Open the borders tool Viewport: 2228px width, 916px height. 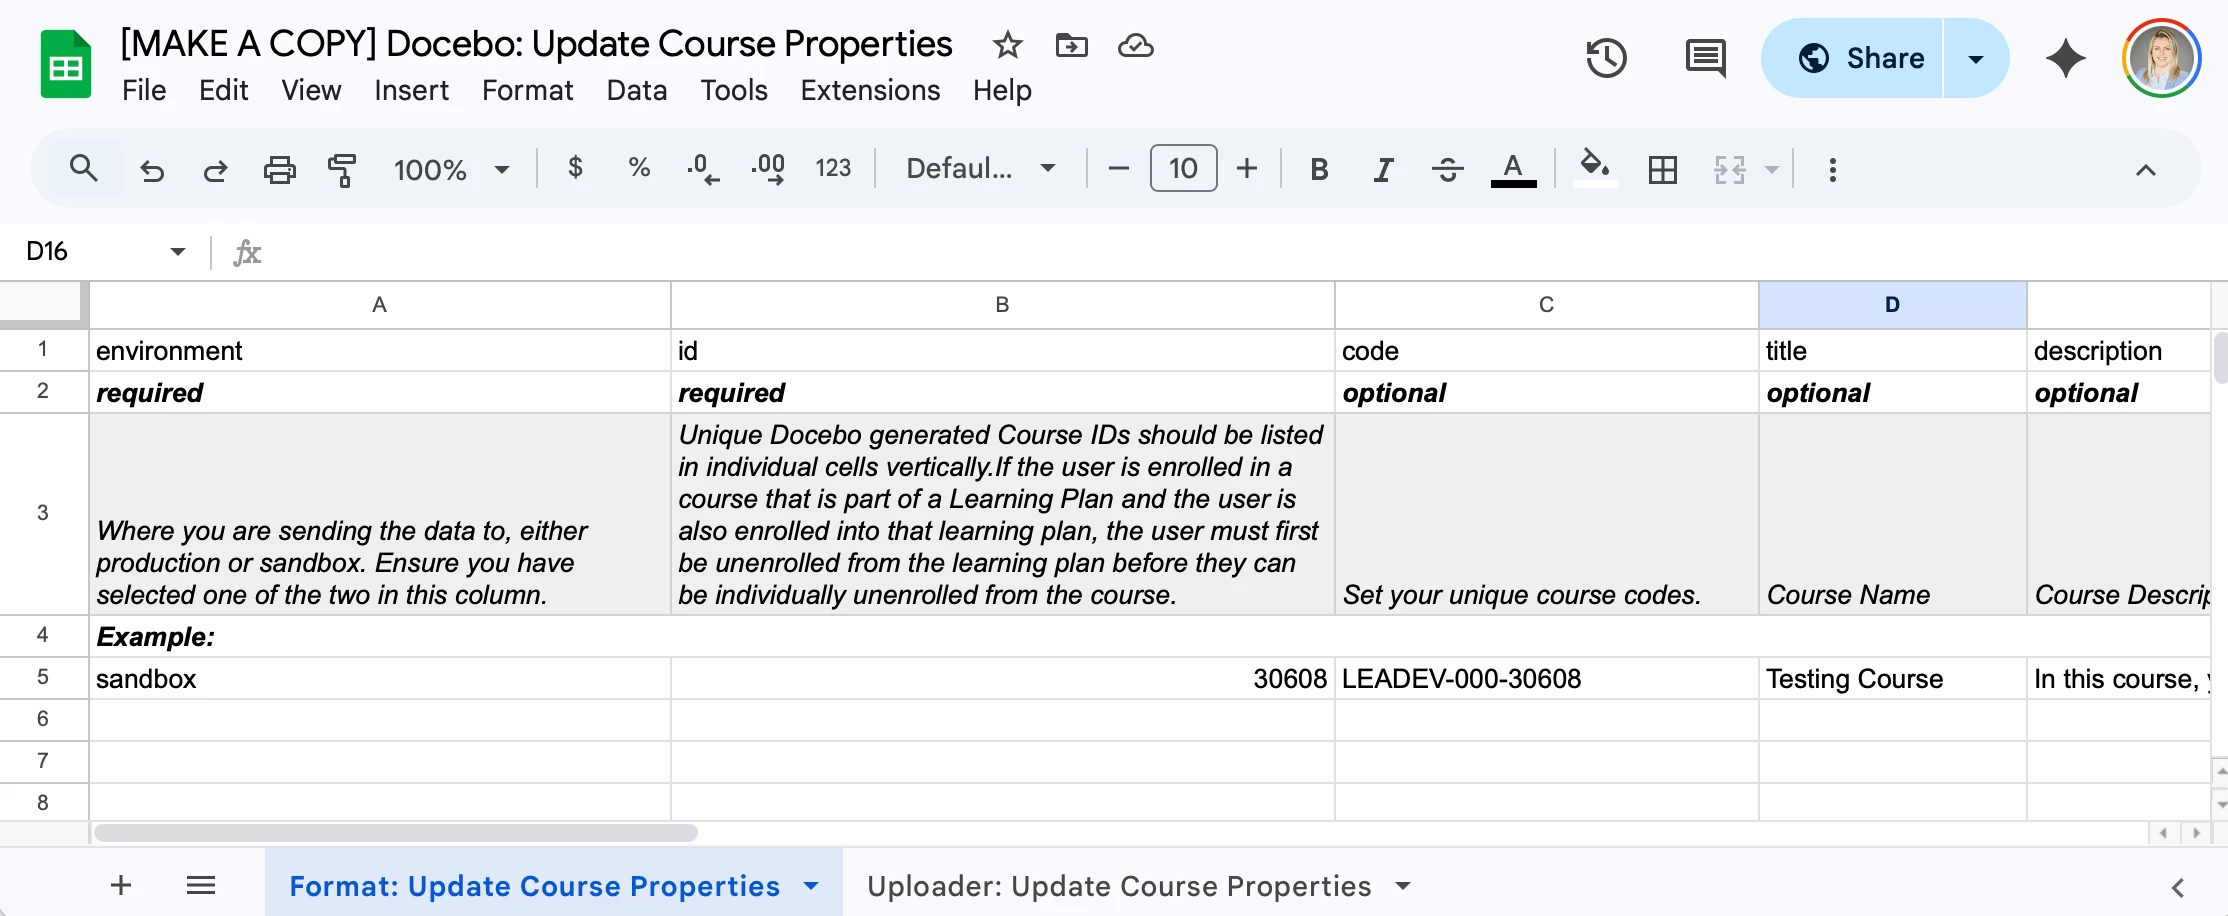(x=1663, y=170)
